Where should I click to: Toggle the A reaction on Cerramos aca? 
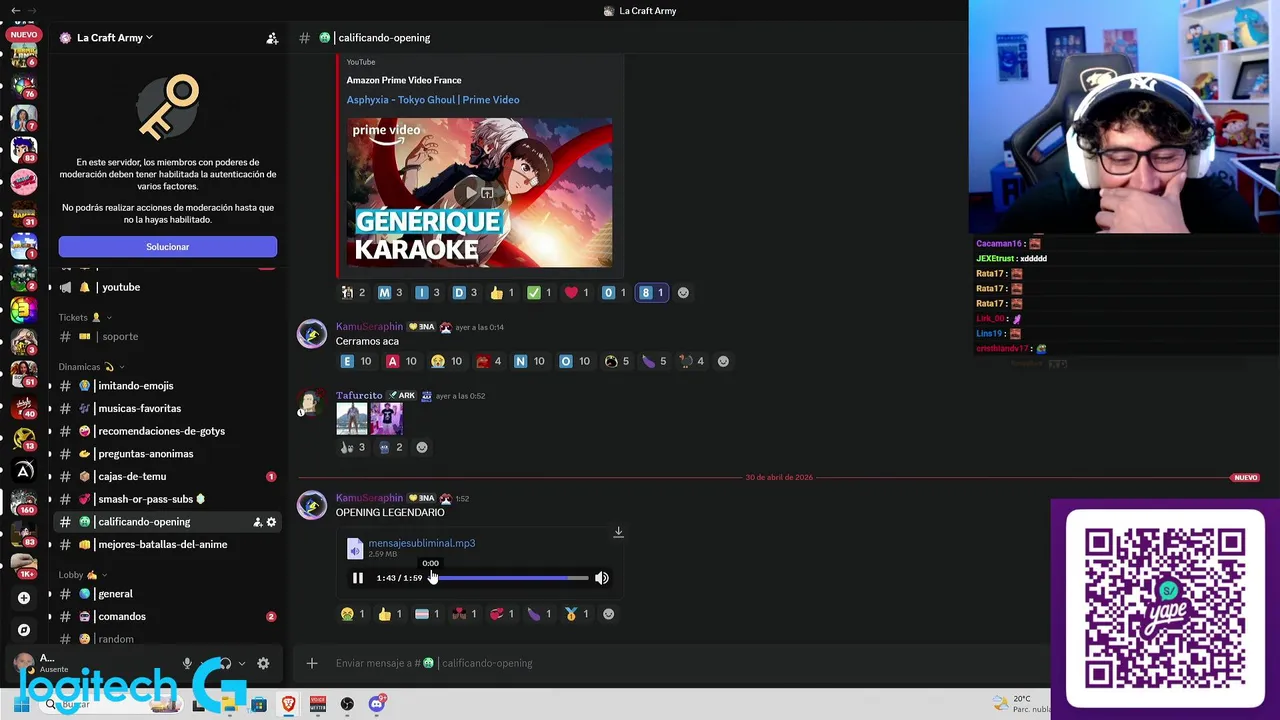pos(402,361)
